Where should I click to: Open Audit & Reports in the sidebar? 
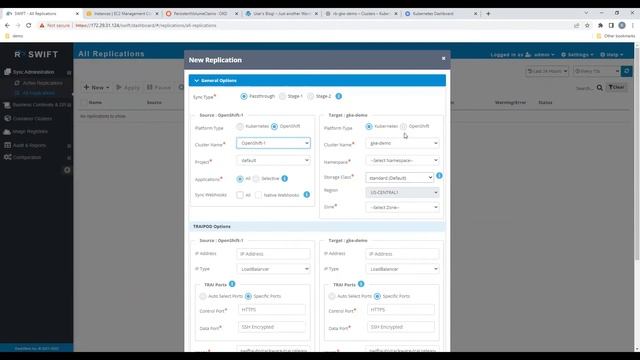pos(29,145)
